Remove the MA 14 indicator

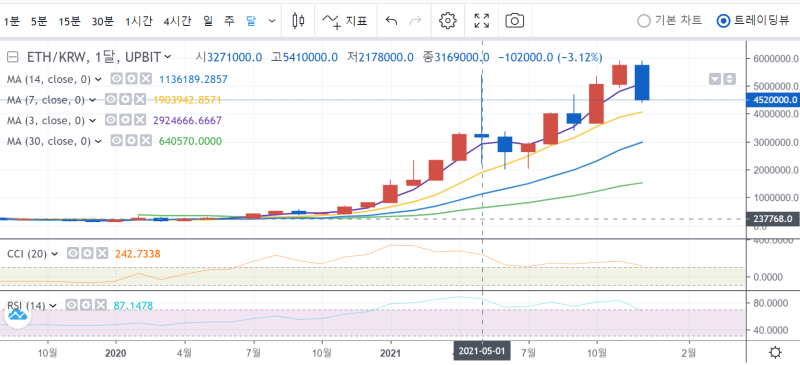145,79
